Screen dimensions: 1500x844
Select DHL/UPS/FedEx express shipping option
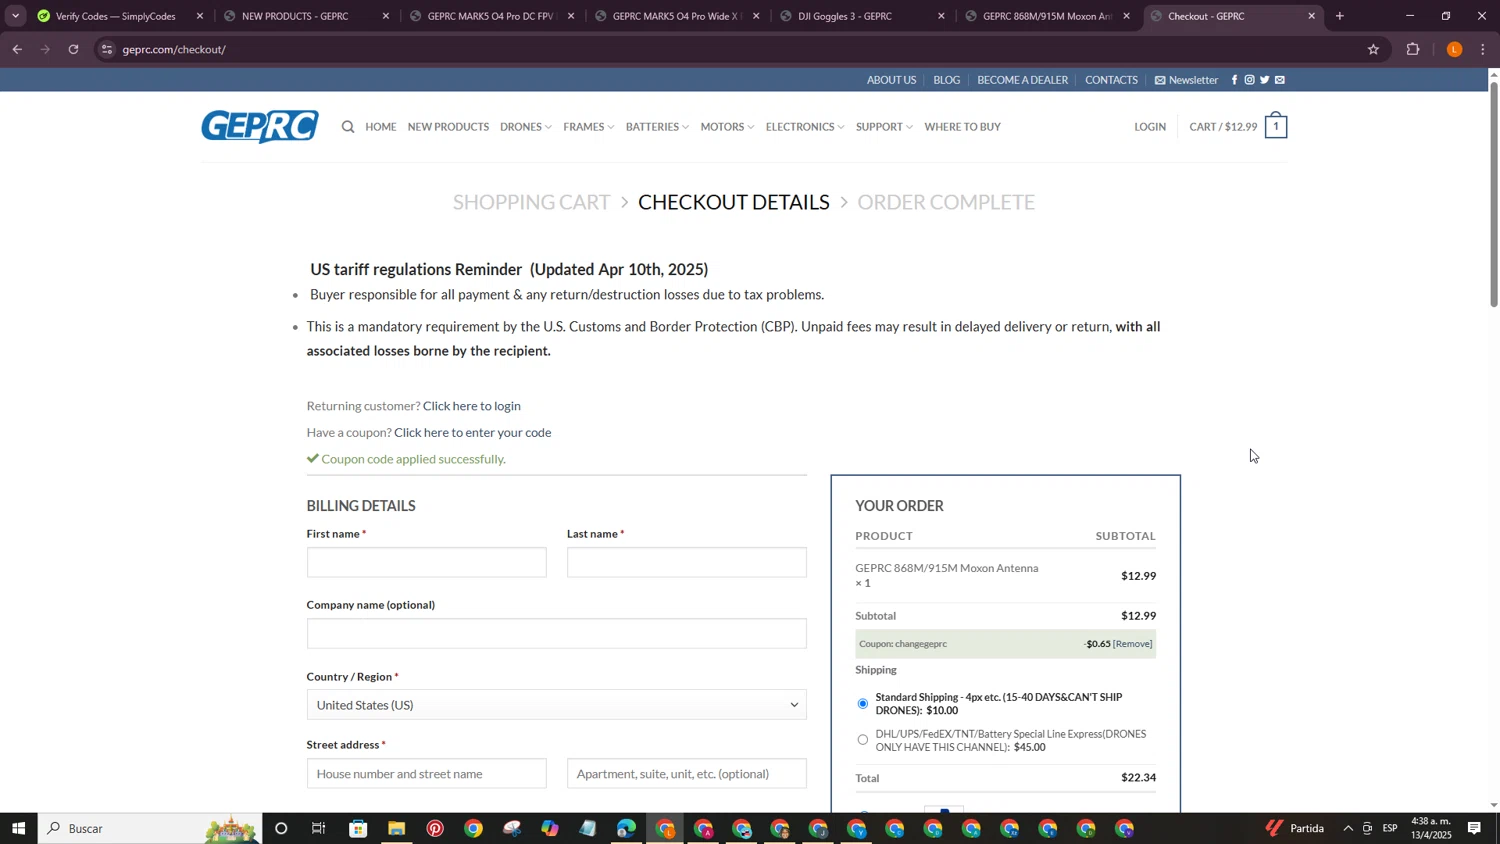pyautogui.click(x=863, y=740)
